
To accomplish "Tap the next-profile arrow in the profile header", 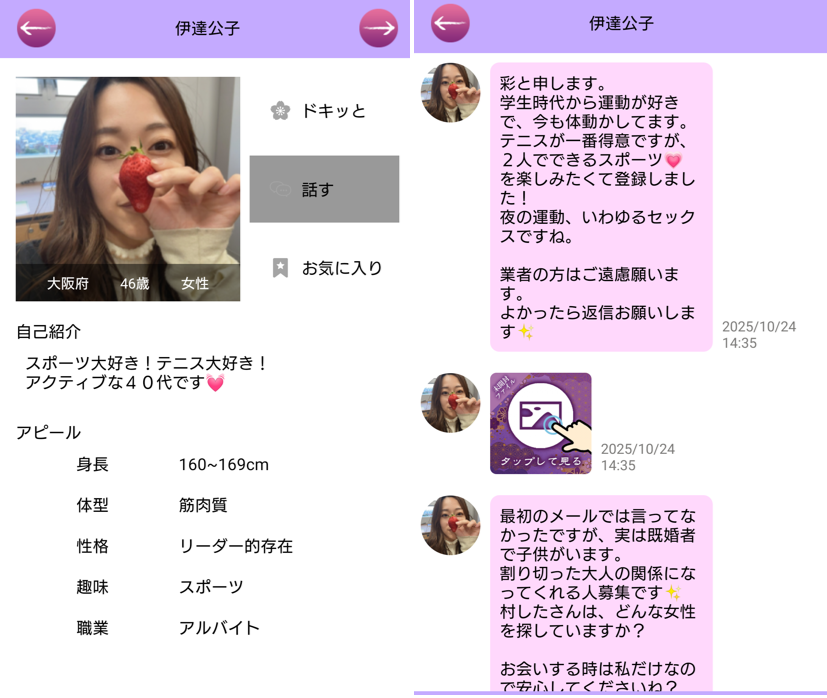I will (378, 28).
